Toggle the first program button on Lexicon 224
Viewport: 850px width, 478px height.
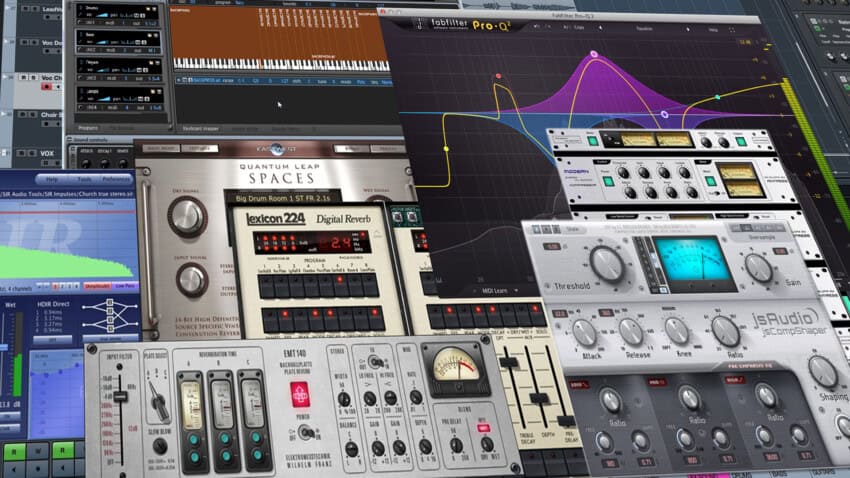click(x=266, y=287)
